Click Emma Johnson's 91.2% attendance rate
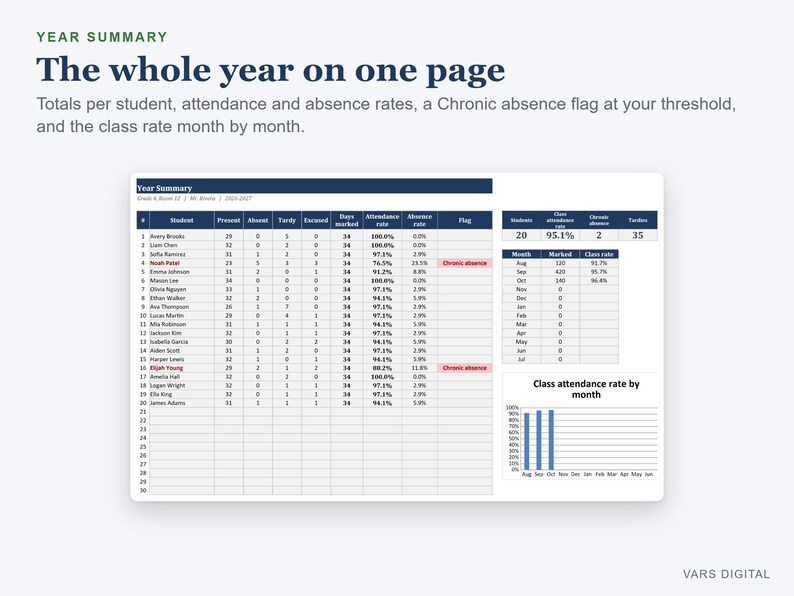Screen dimensions: 794x596 click(x=382, y=271)
